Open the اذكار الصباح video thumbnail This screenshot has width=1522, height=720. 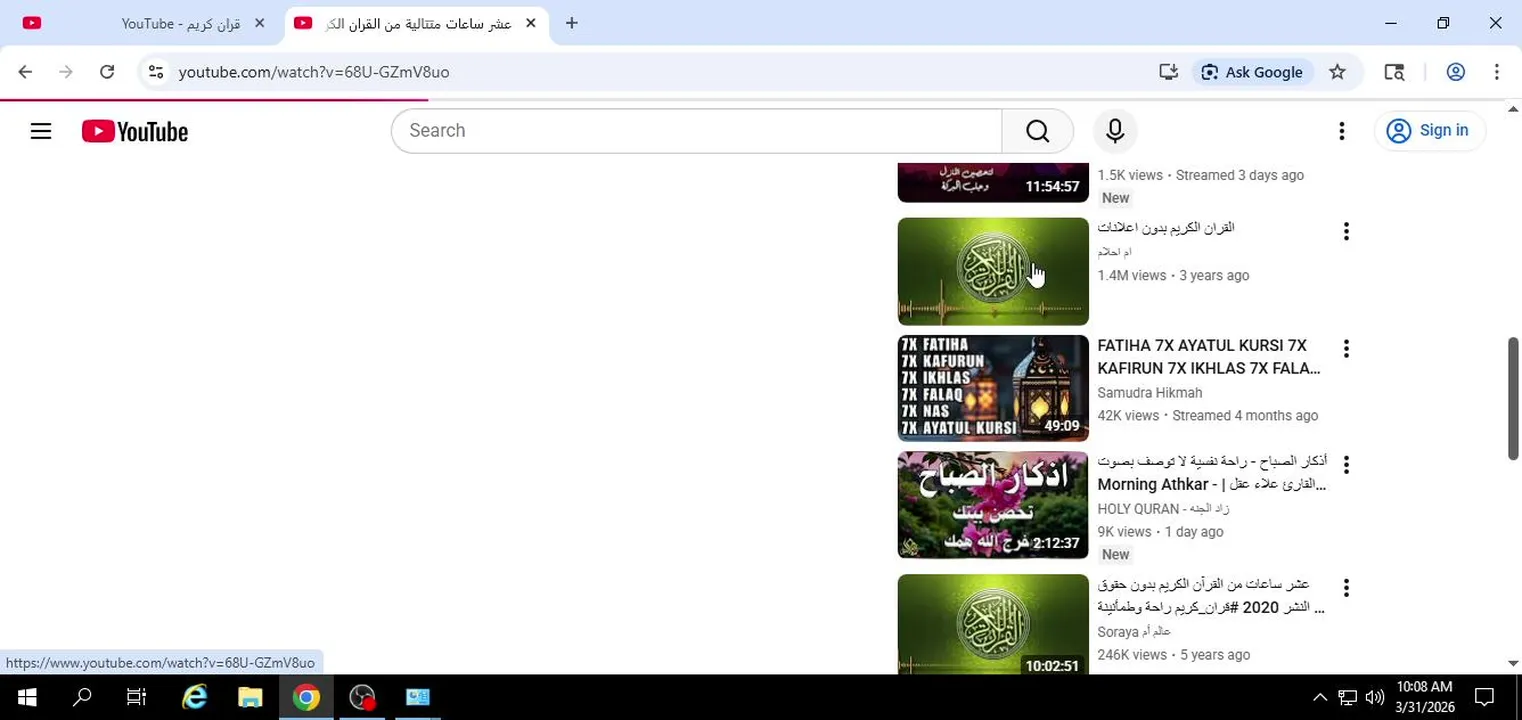[x=993, y=505]
